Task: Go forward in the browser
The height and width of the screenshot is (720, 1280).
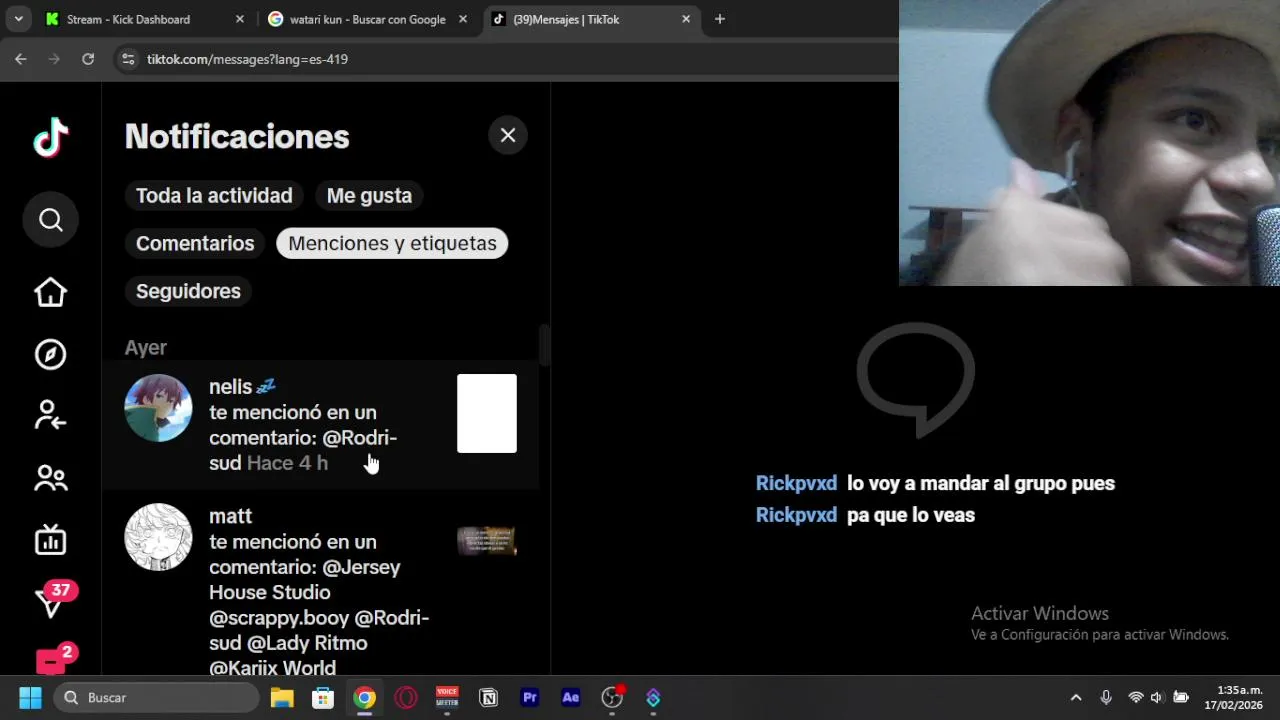Action: coord(54,59)
